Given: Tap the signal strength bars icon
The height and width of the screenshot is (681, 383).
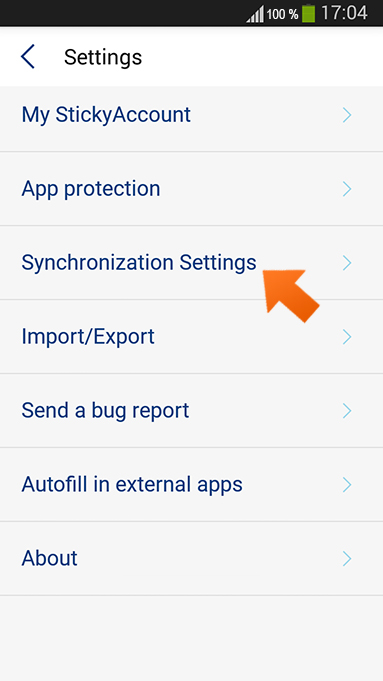Looking at the screenshot, I should 255,14.
